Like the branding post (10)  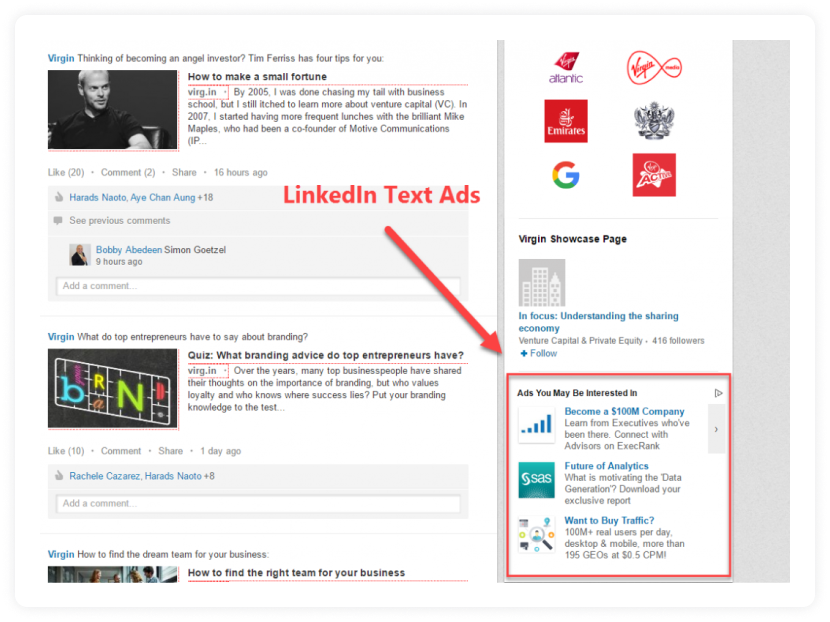(66, 451)
